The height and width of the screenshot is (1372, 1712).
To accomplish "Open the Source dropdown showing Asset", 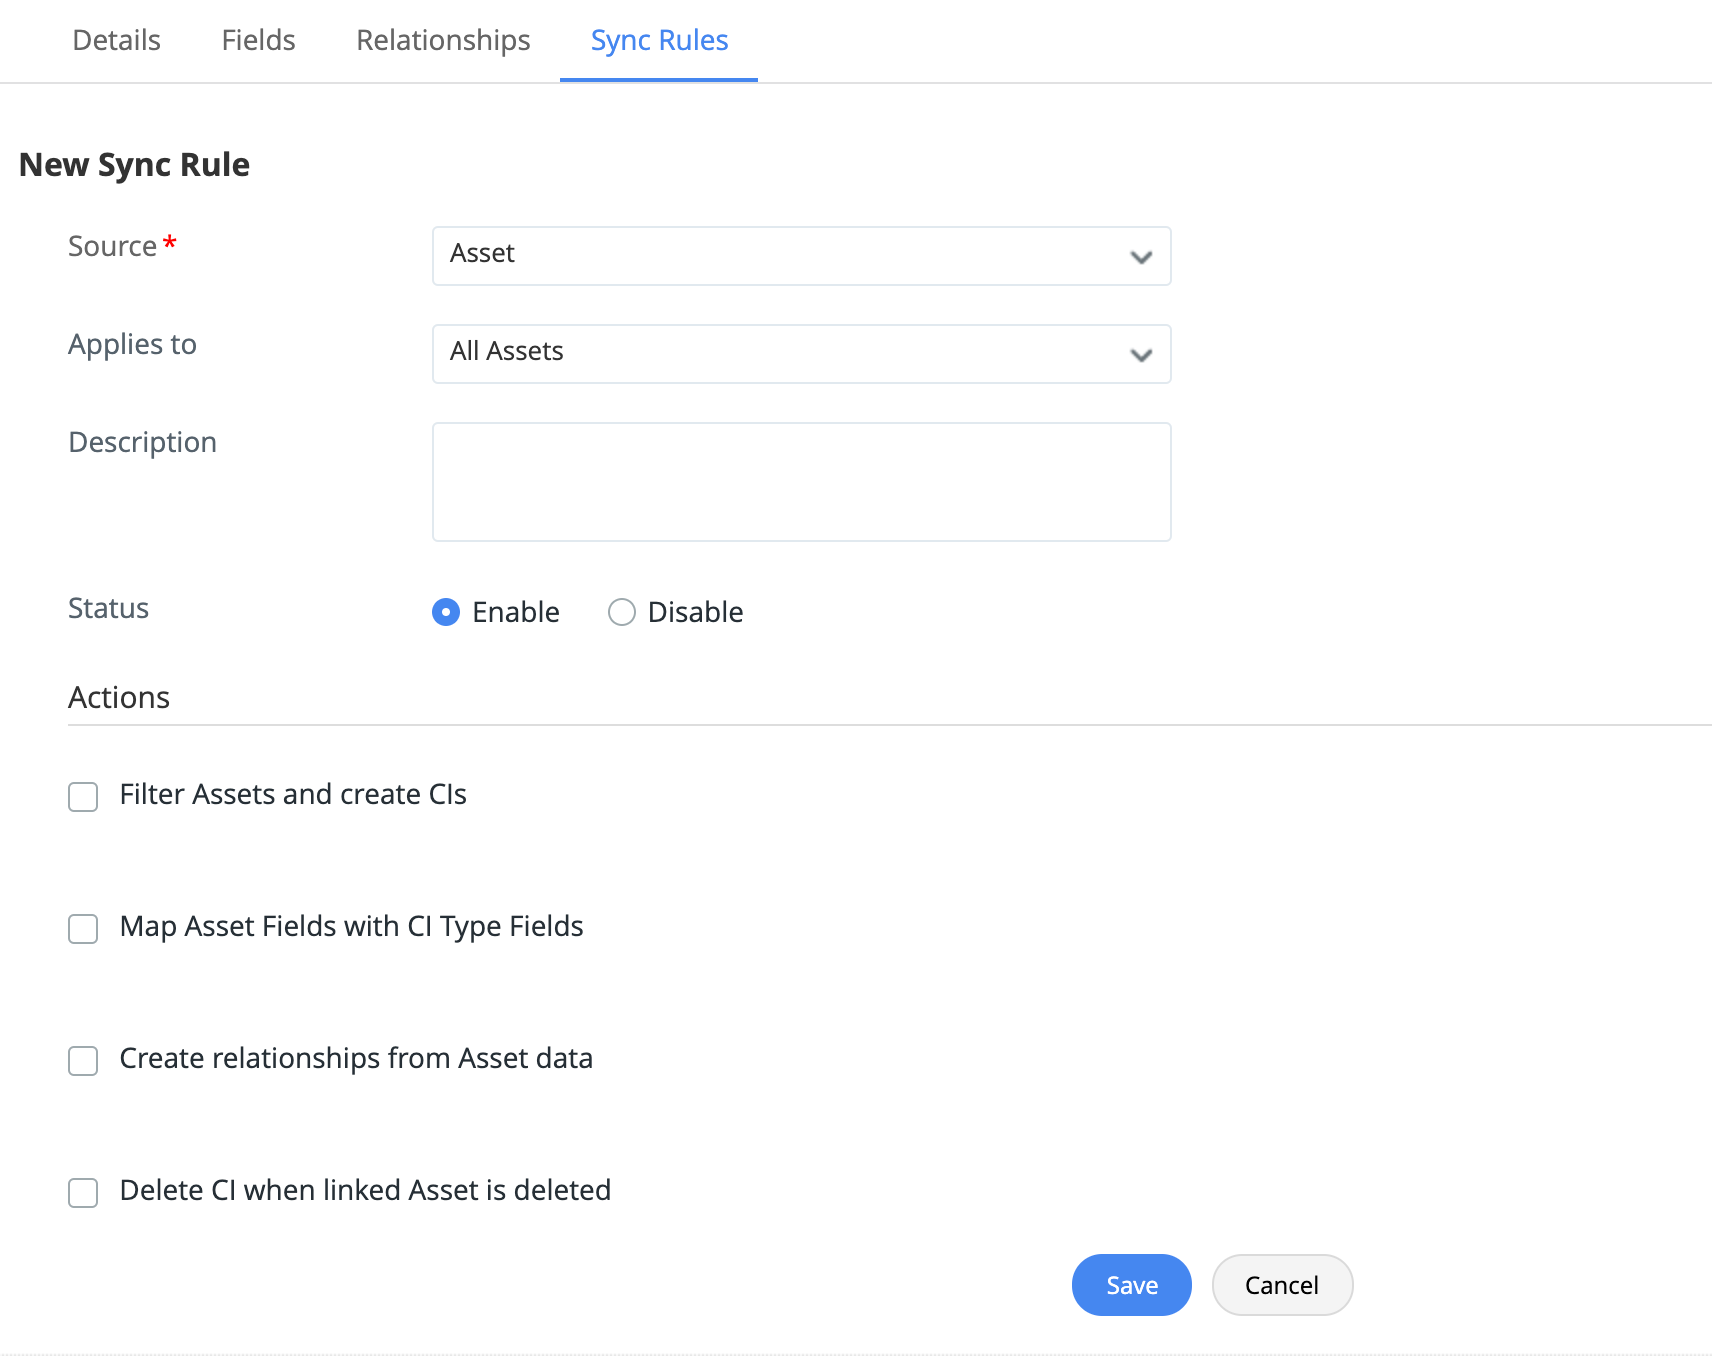I will point(780,256).
